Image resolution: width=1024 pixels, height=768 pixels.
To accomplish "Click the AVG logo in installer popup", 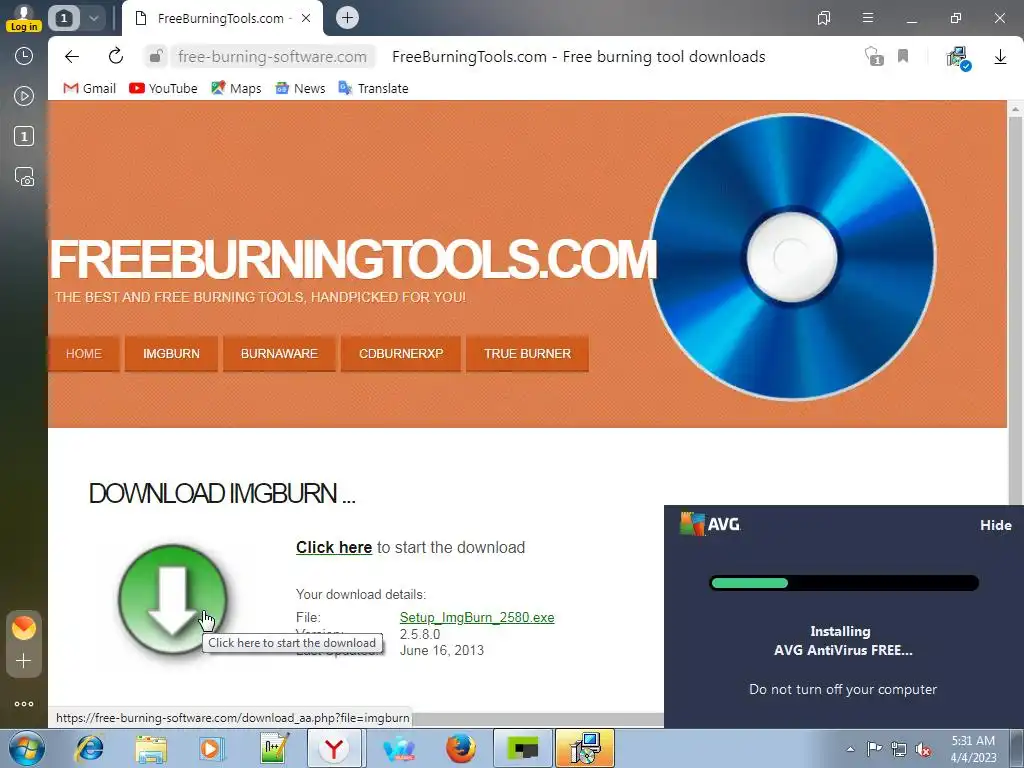I will pyautogui.click(x=710, y=524).
